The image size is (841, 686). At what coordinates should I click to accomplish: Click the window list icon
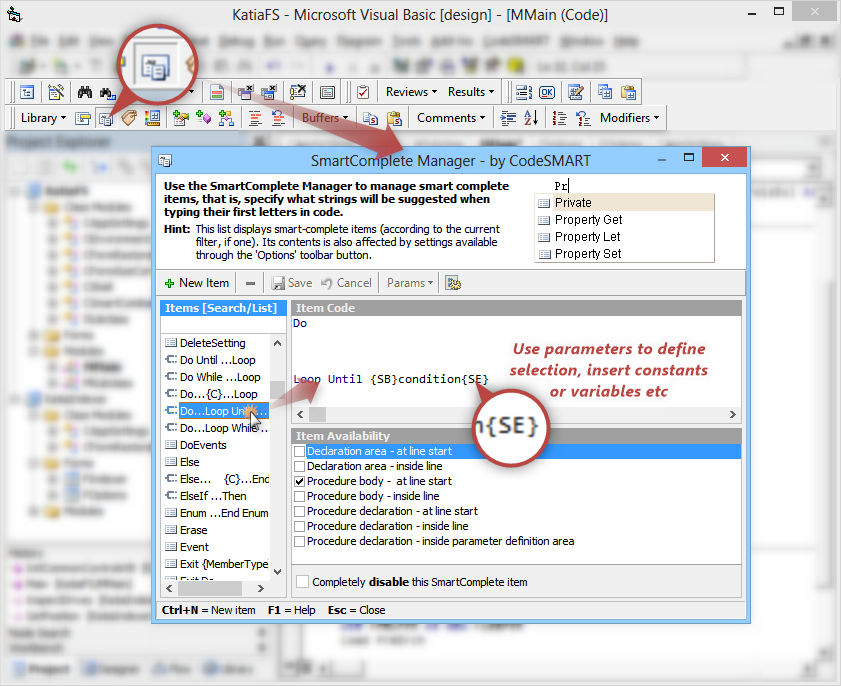(x=327, y=92)
